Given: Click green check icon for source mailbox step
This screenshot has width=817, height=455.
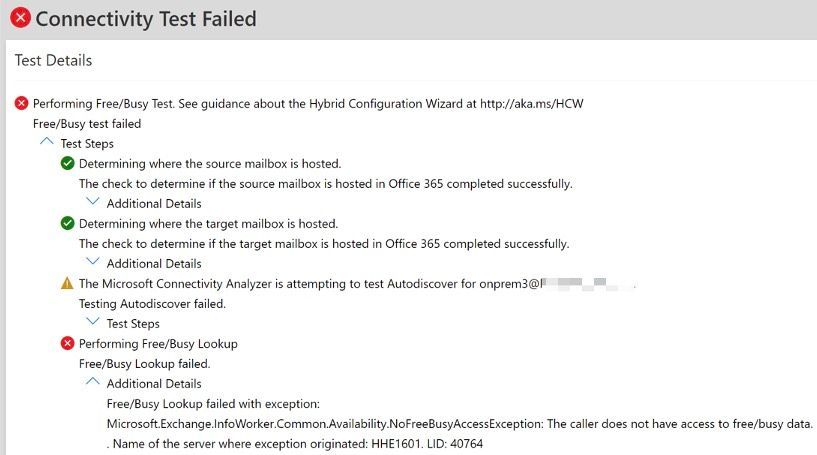Looking at the screenshot, I should (x=68, y=163).
